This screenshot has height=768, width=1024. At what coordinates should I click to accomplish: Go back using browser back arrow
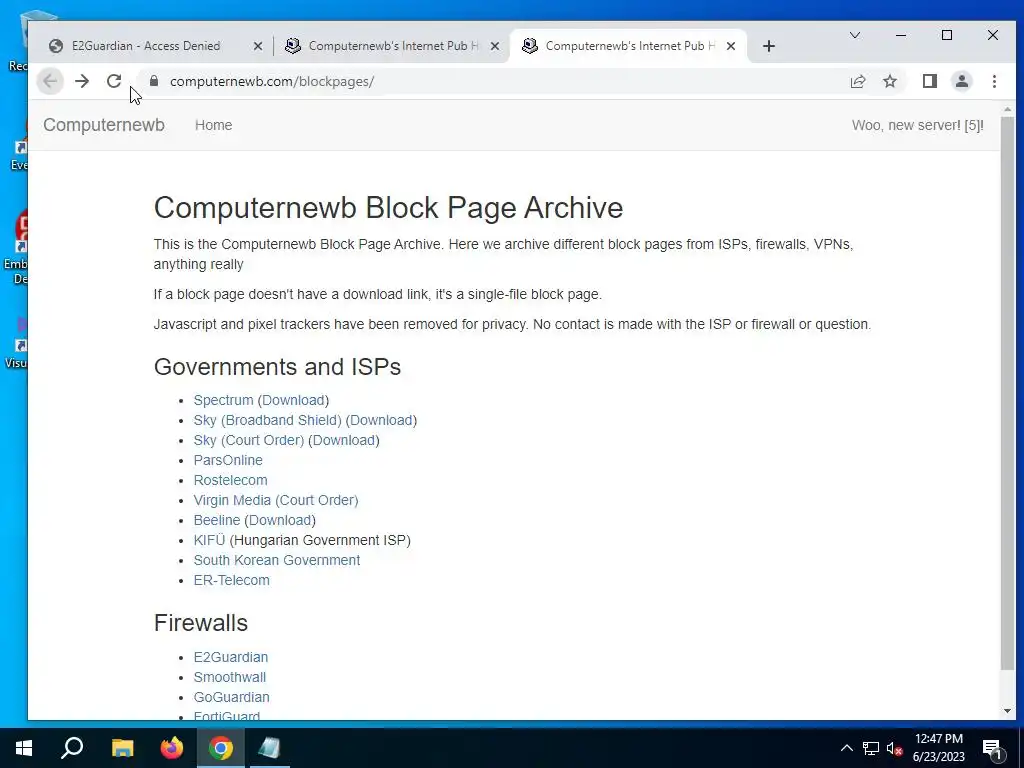click(x=50, y=82)
